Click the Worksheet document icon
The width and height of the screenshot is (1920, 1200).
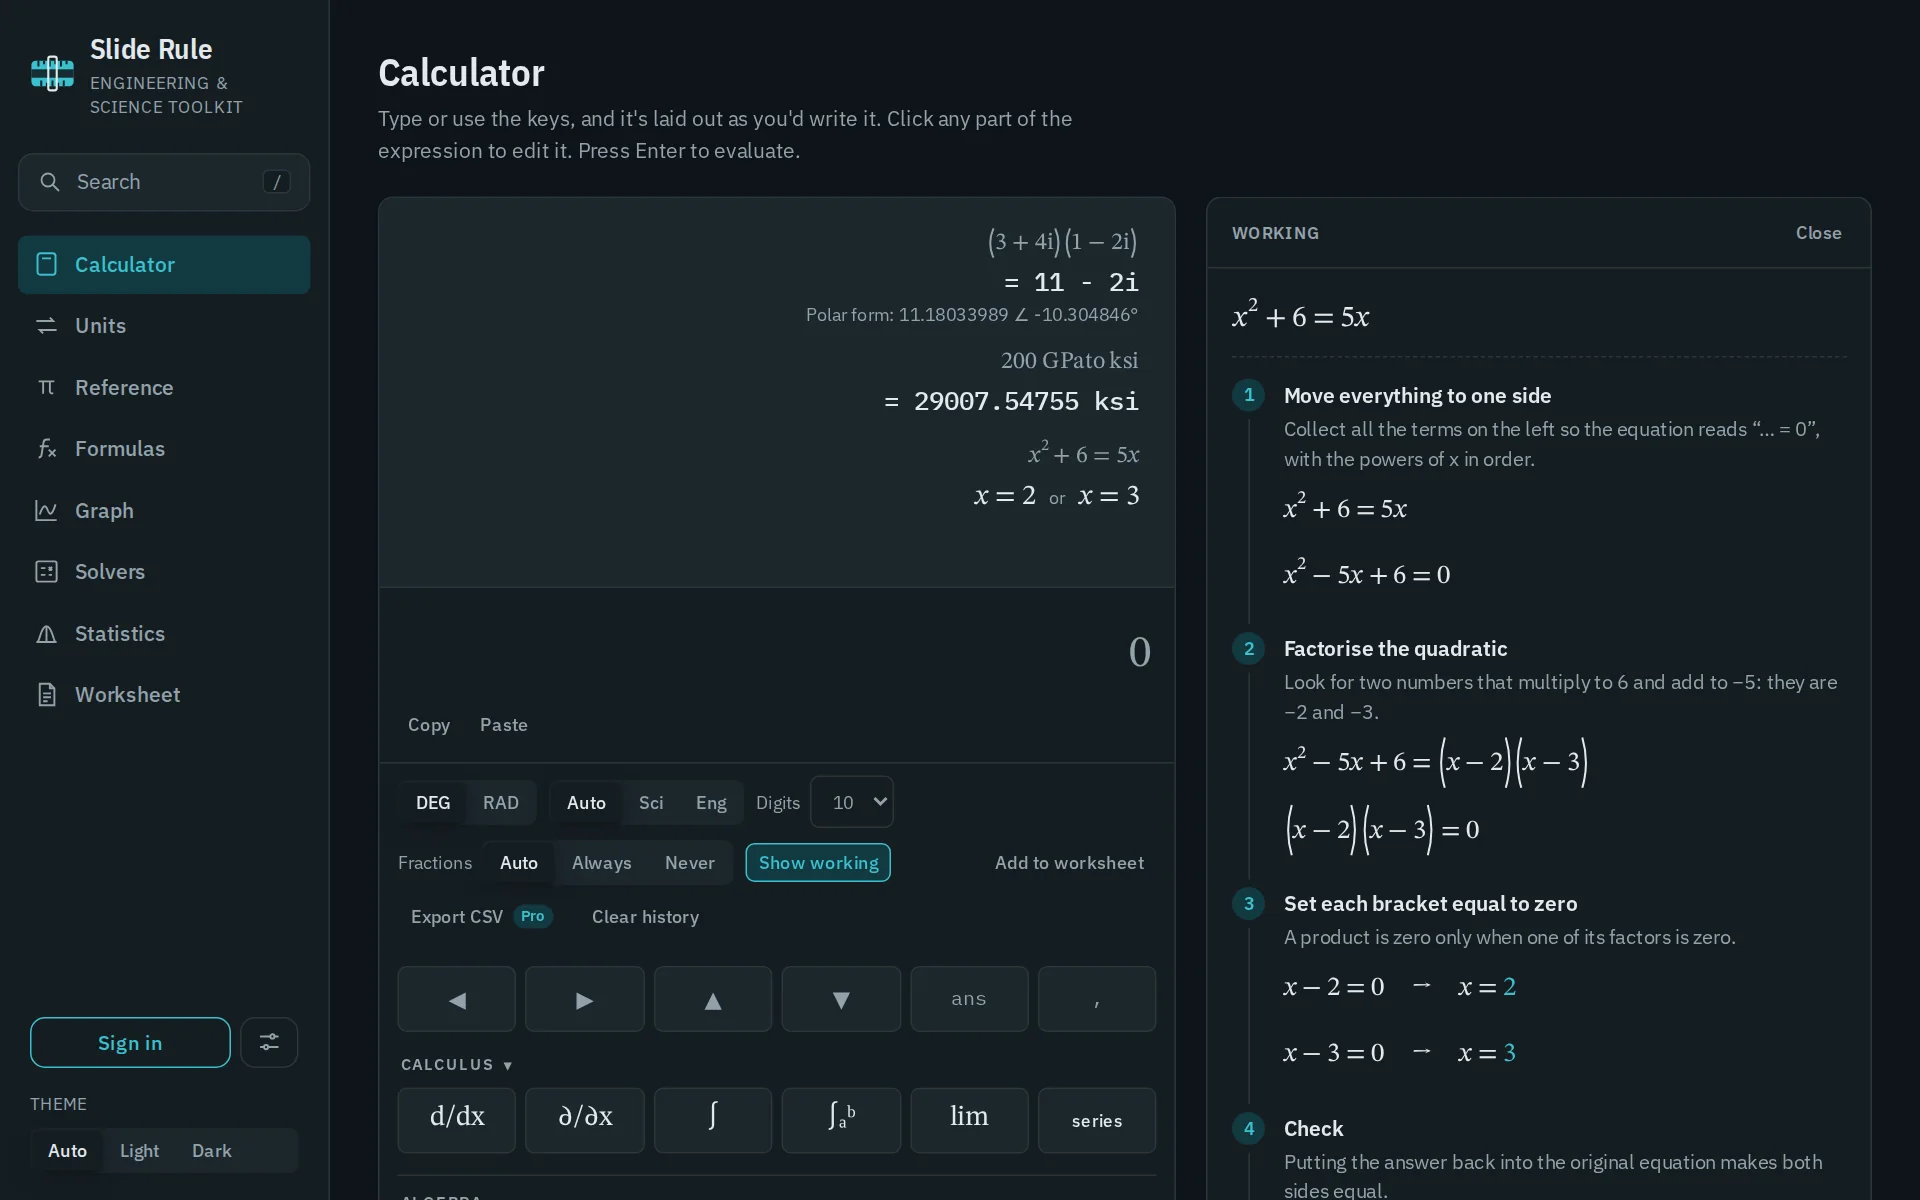click(46, 694)
